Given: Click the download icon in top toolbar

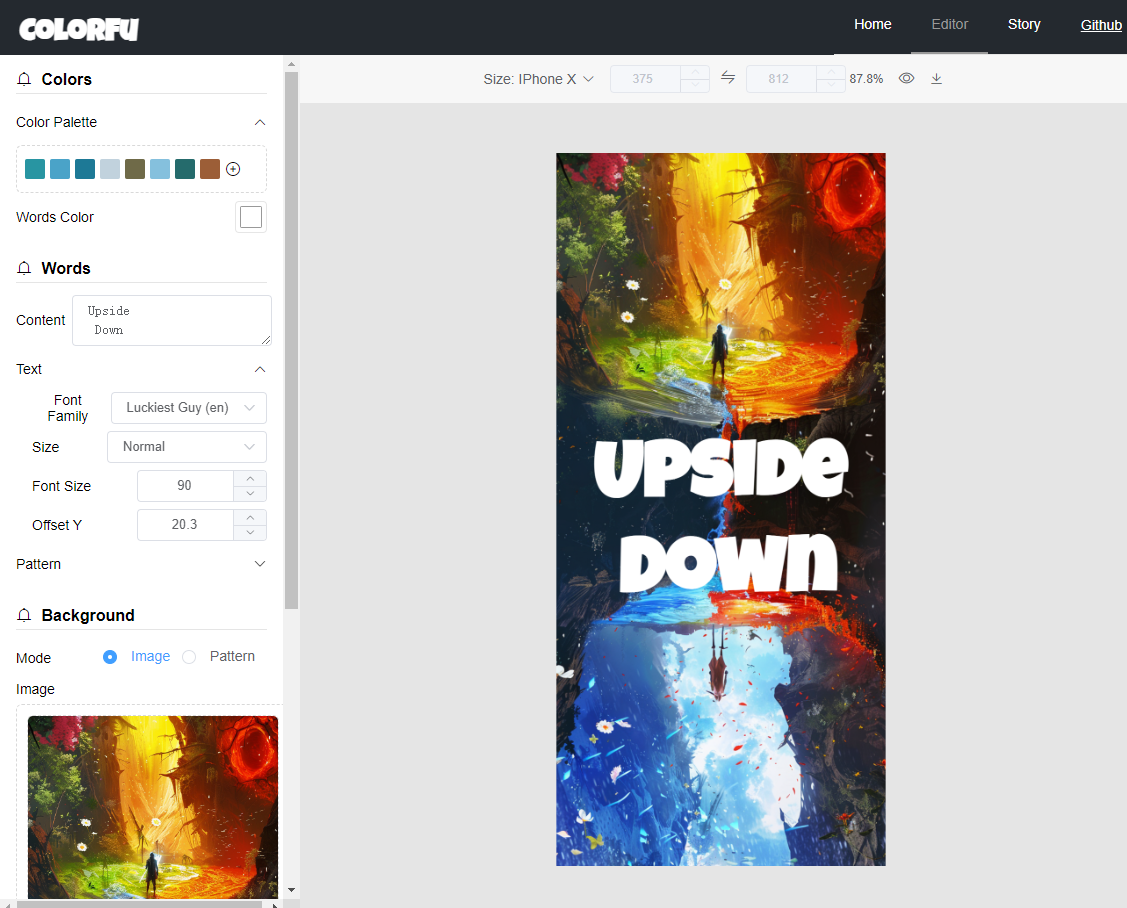Looking at the screenshot, I should click(936, 78).
